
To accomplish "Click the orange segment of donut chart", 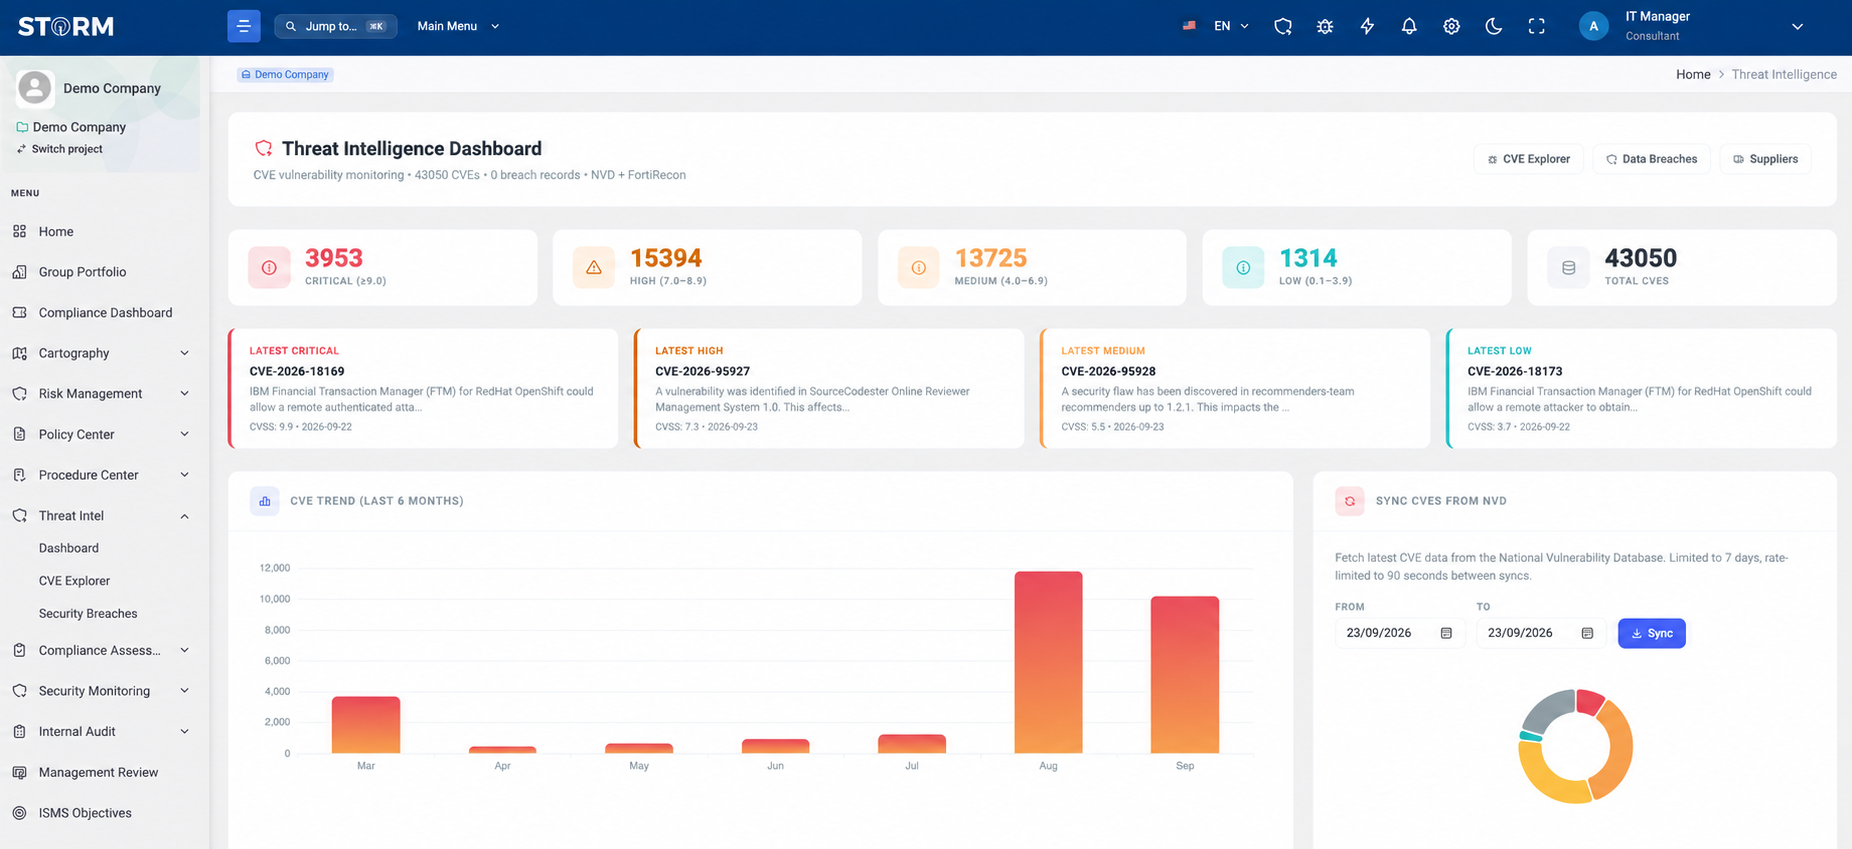I will click(1616, 746).
